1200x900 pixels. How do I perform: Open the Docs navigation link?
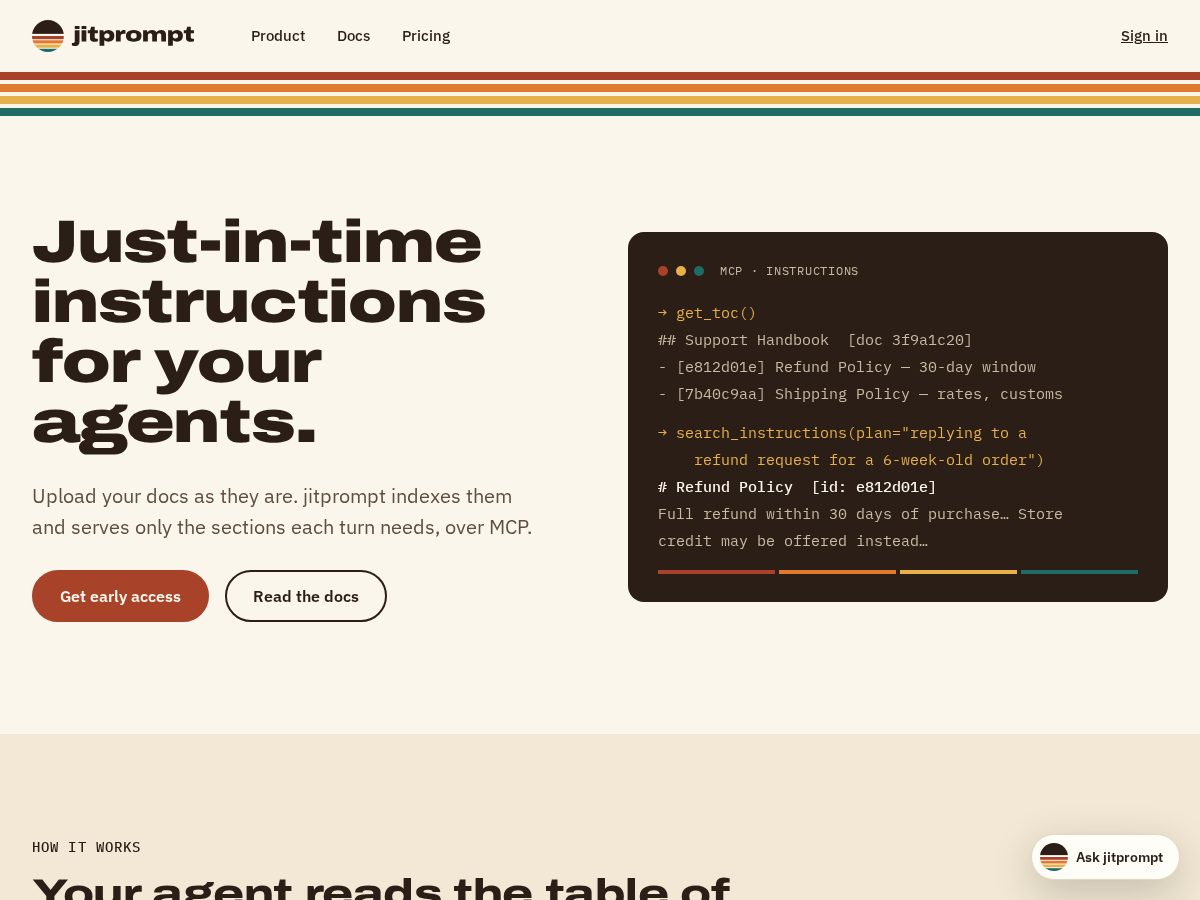353,36
